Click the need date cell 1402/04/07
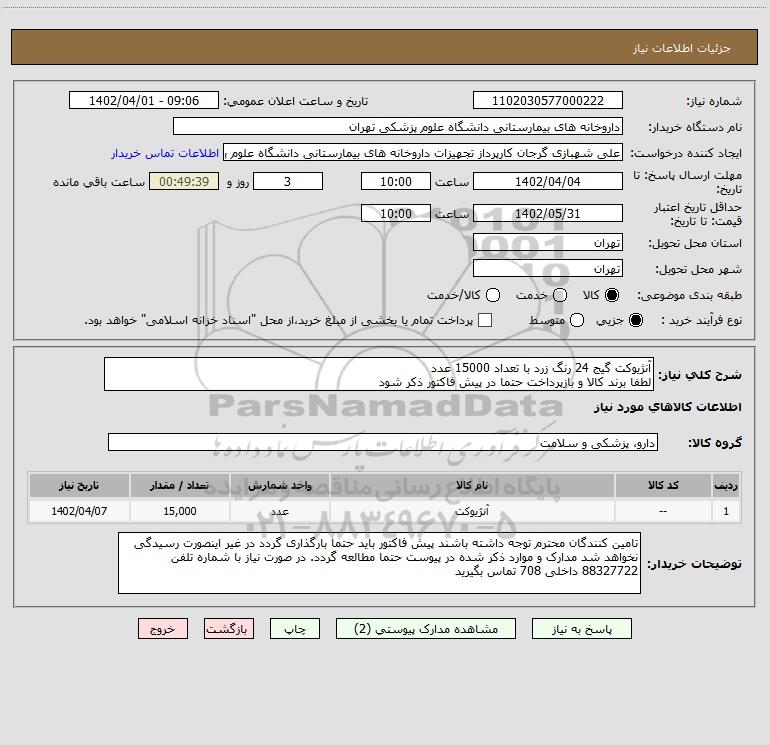Screen dimensions: 770x745 coord(79,511)
